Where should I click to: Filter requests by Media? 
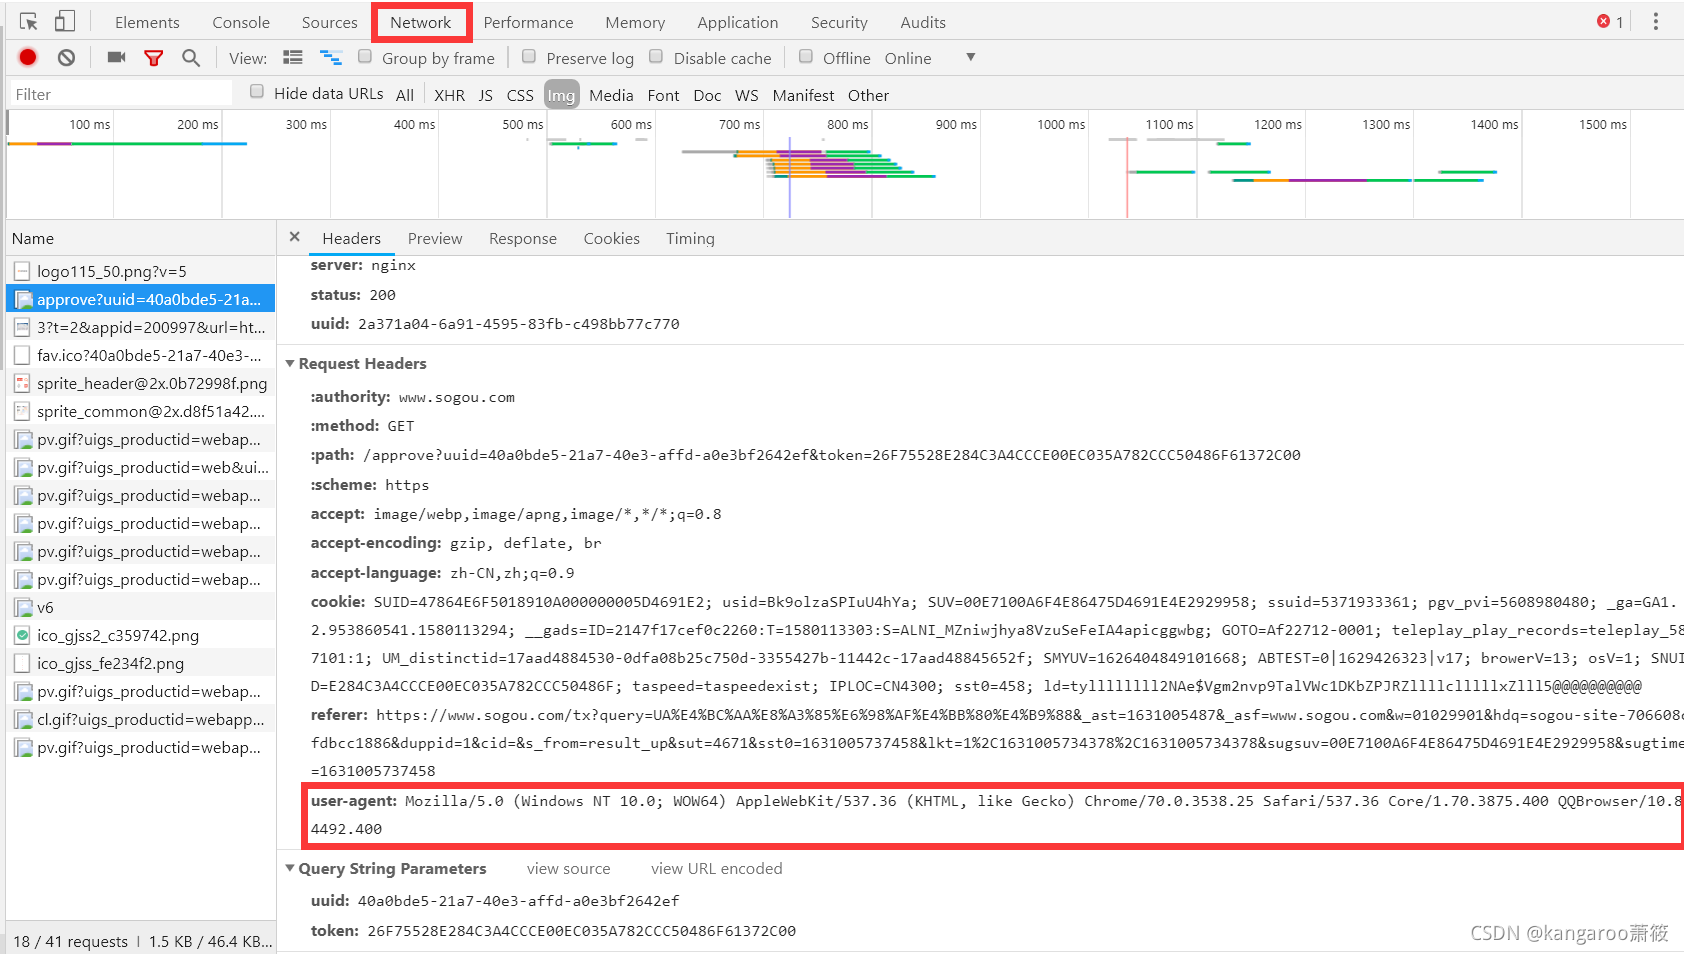point(611,95)
